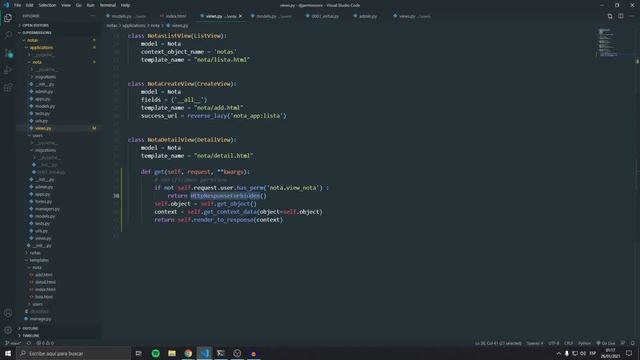This screenshot has height=360, width=640.
Task: Open tests.py in the nota folder
Action: 42,113
